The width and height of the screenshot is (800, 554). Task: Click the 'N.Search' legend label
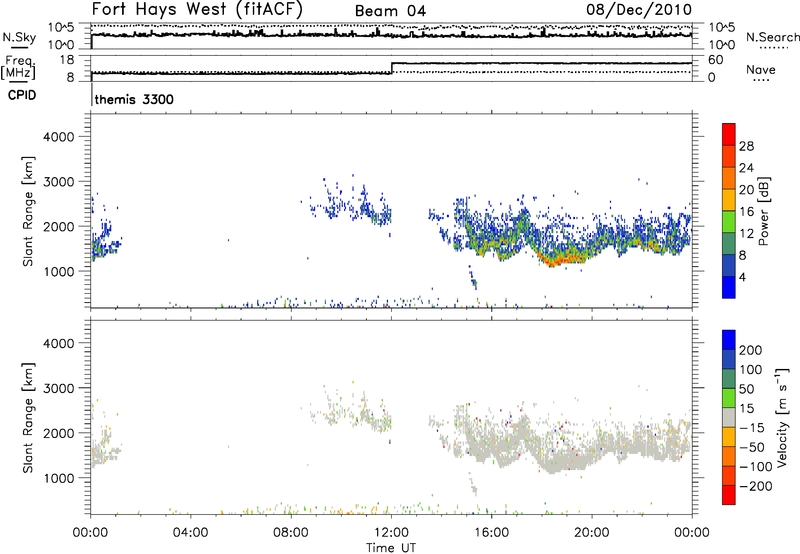coord(772,37)
